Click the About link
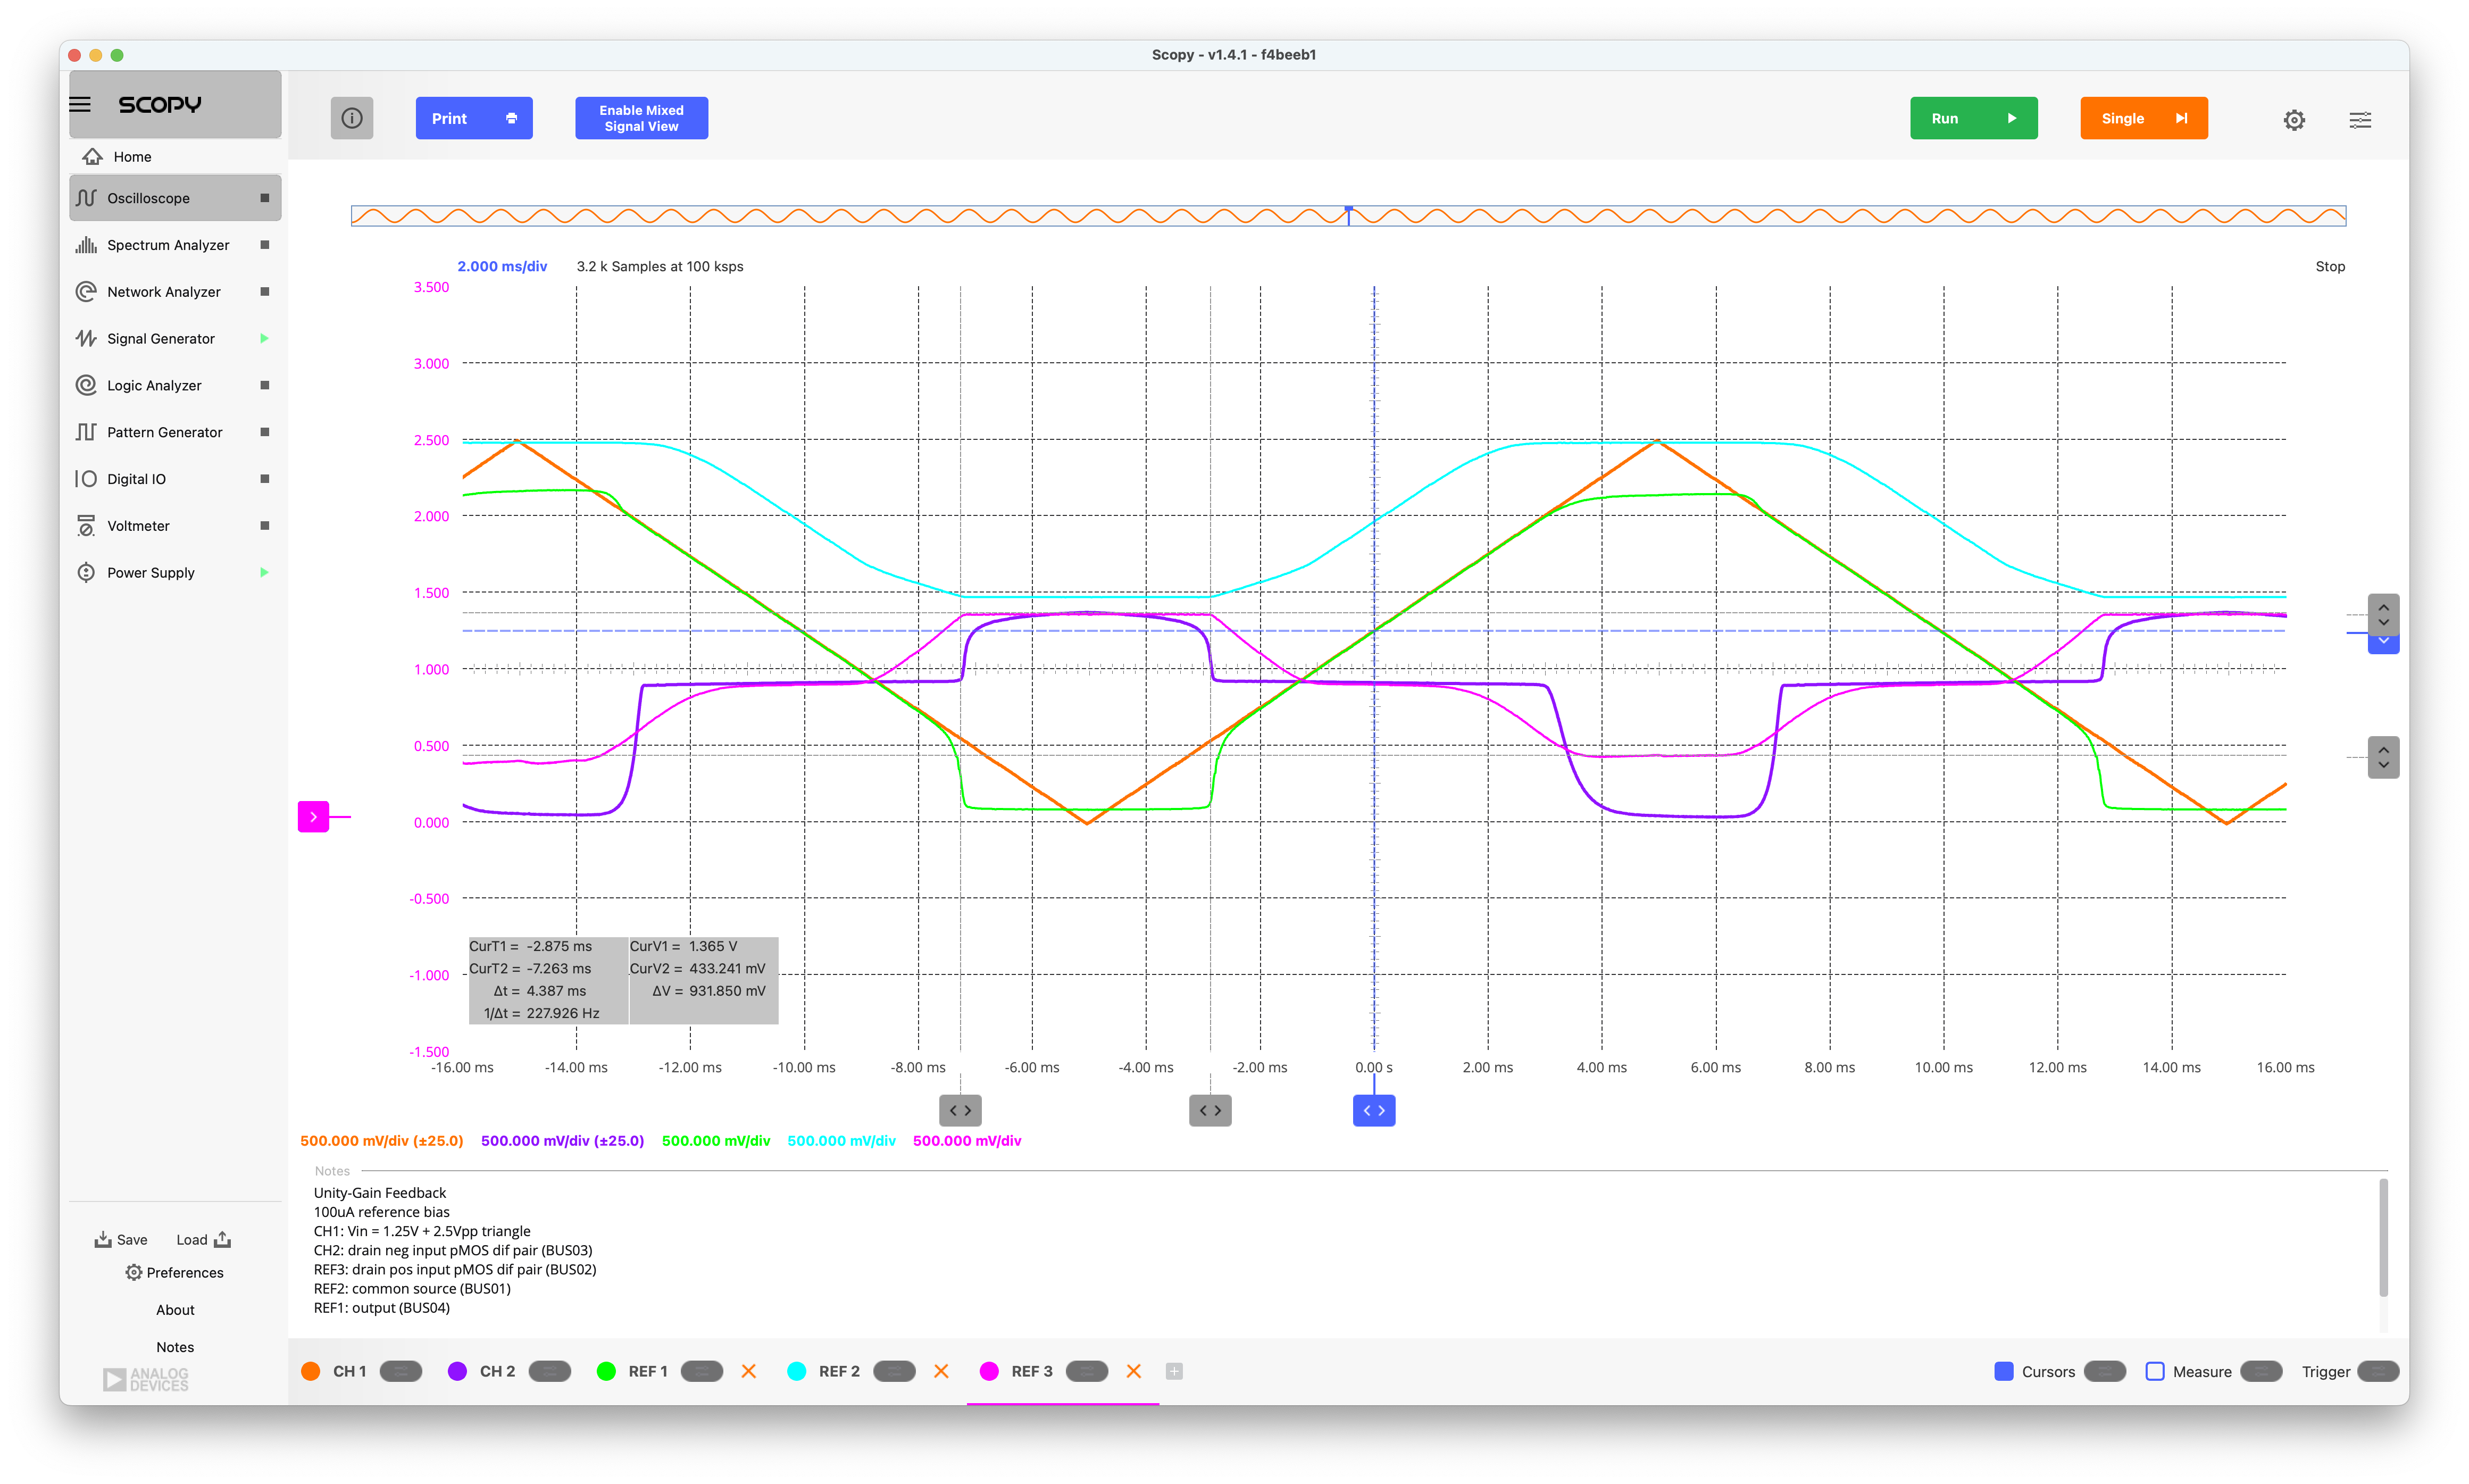 175,1310
